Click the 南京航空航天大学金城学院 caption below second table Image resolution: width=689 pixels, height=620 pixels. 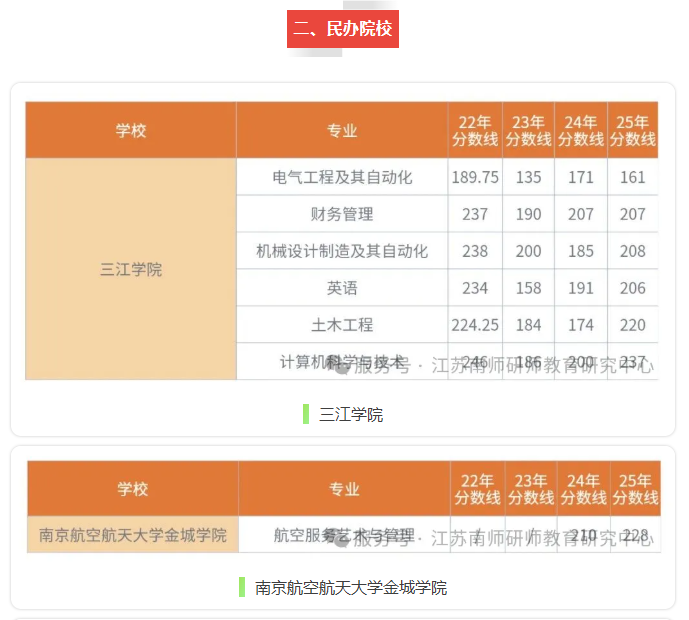351,587
